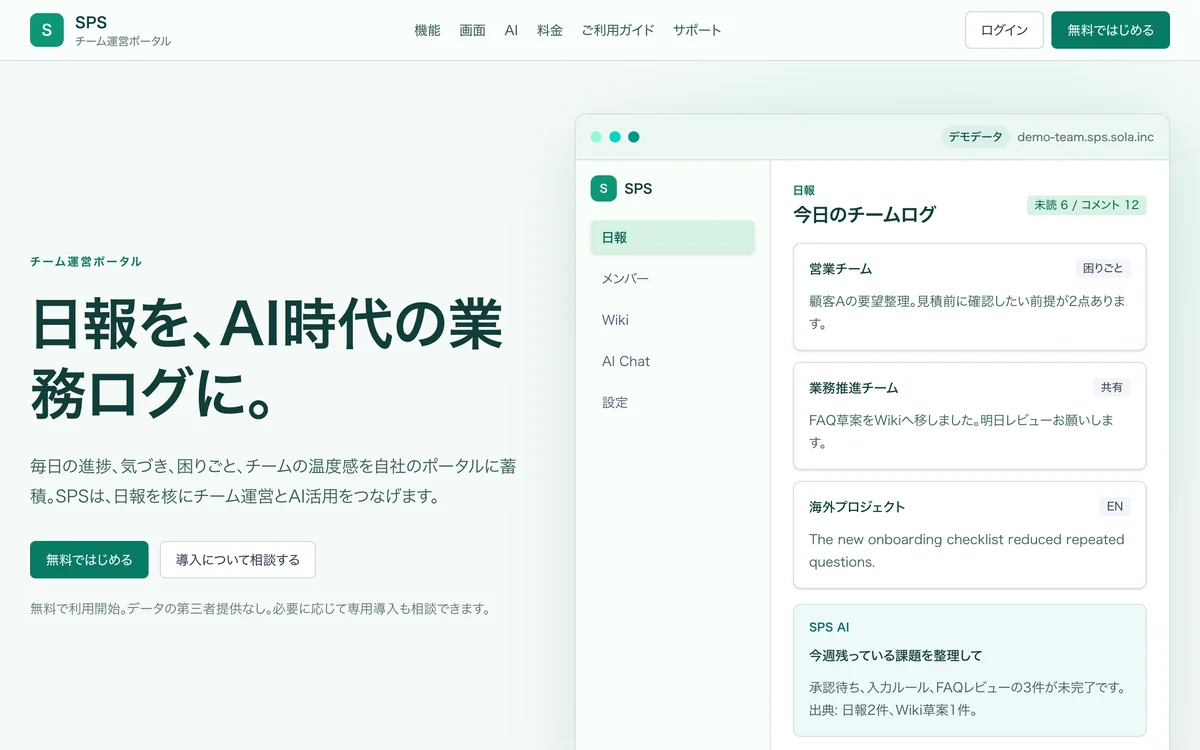The height and width of the screenshot is (750, 1200).
Task: Click demo-team.sps.sola.inc address text
Action: [x=1085, y=137]
